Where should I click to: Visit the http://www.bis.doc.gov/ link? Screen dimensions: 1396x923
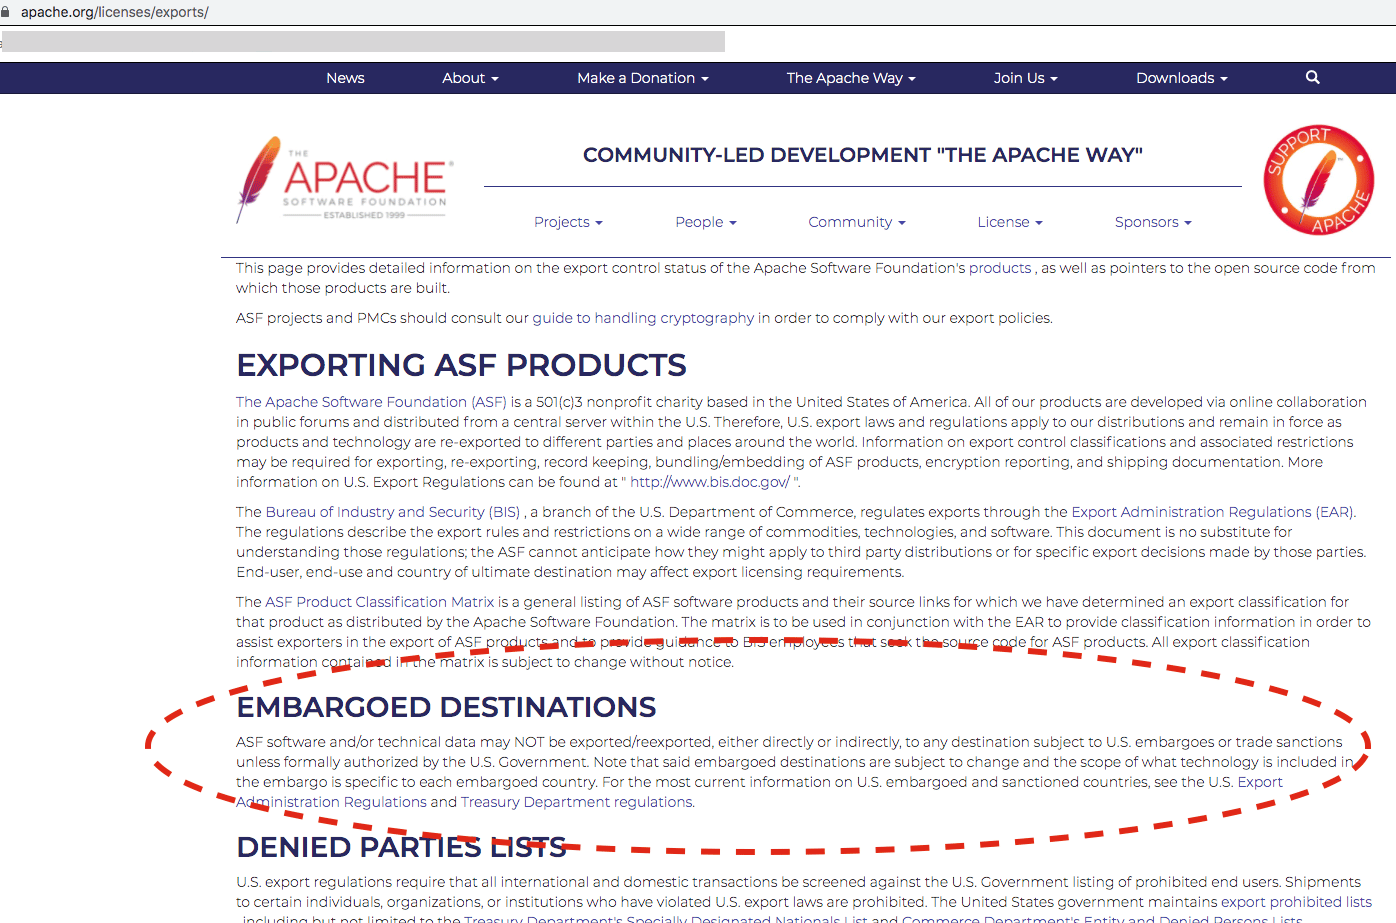click(x=710, y=482)
